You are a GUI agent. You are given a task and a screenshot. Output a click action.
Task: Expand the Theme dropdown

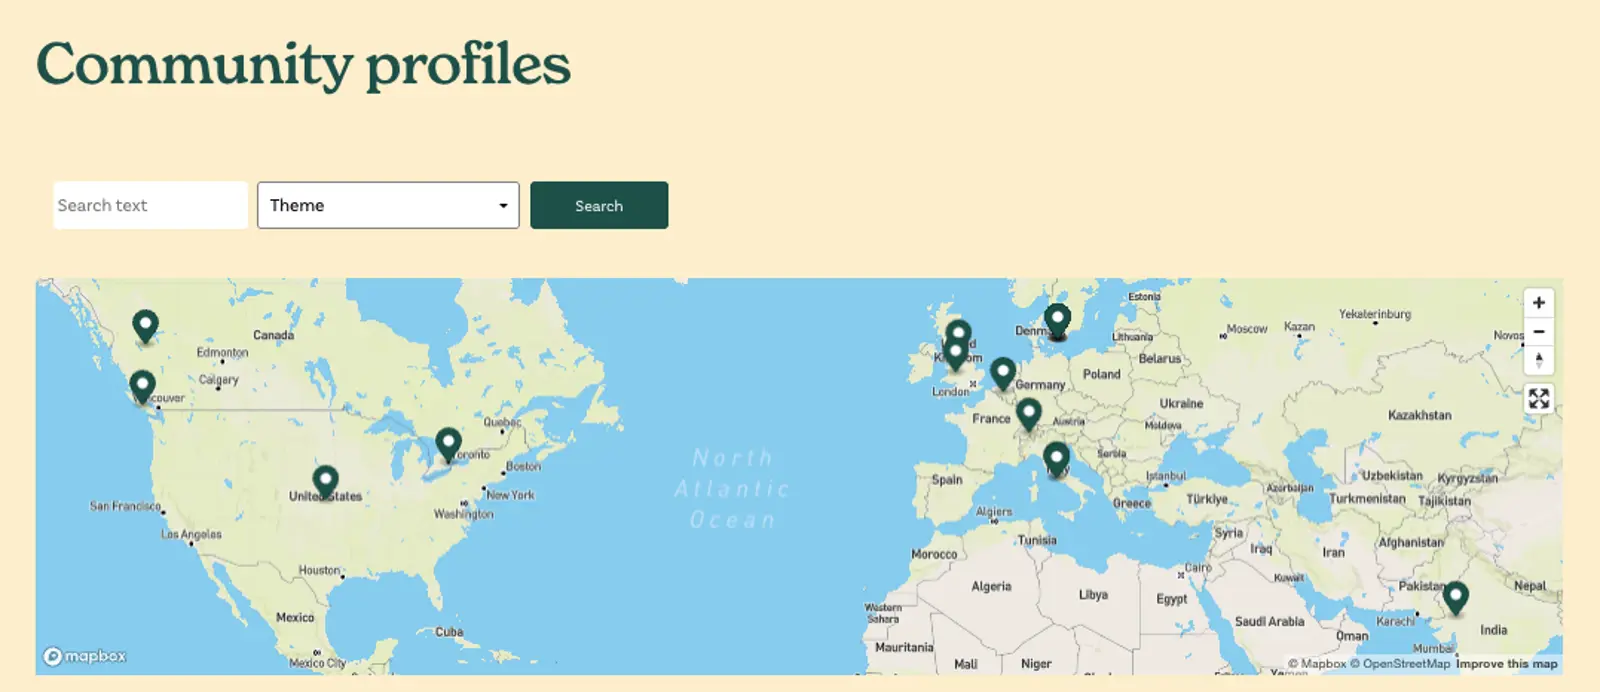point(388,205)
